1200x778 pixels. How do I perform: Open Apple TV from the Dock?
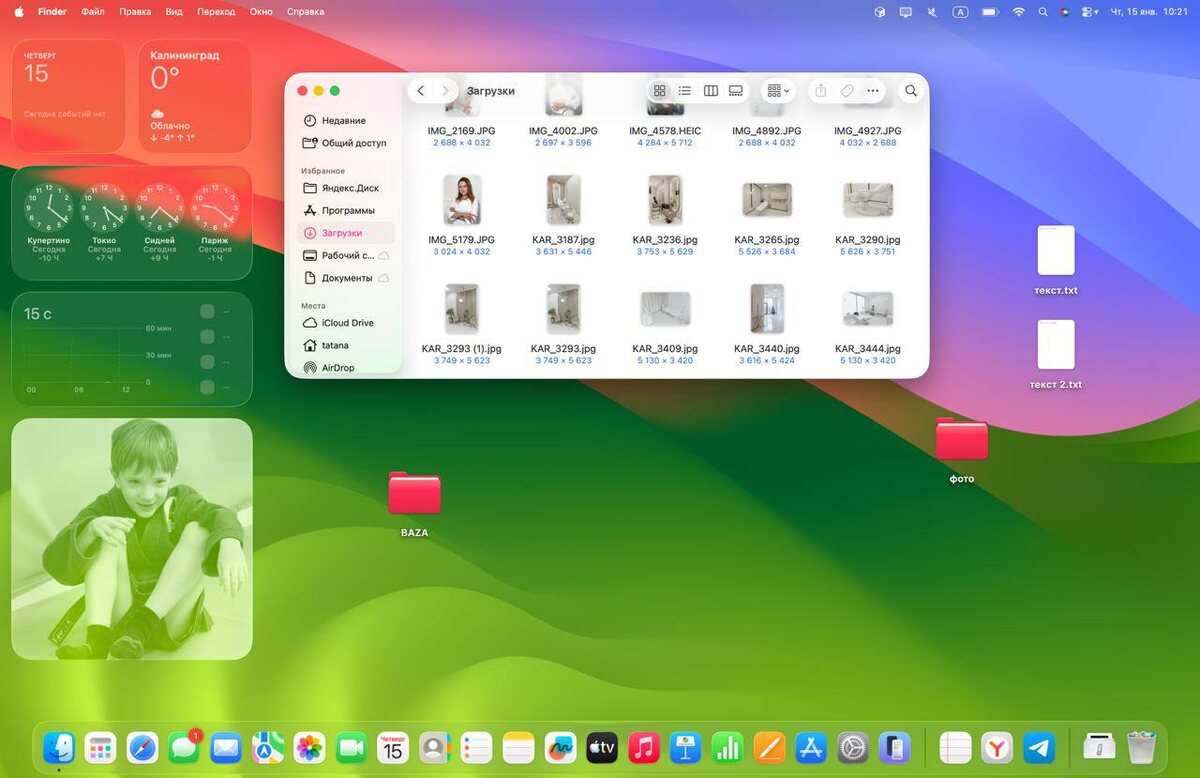(x=602, y=747)
